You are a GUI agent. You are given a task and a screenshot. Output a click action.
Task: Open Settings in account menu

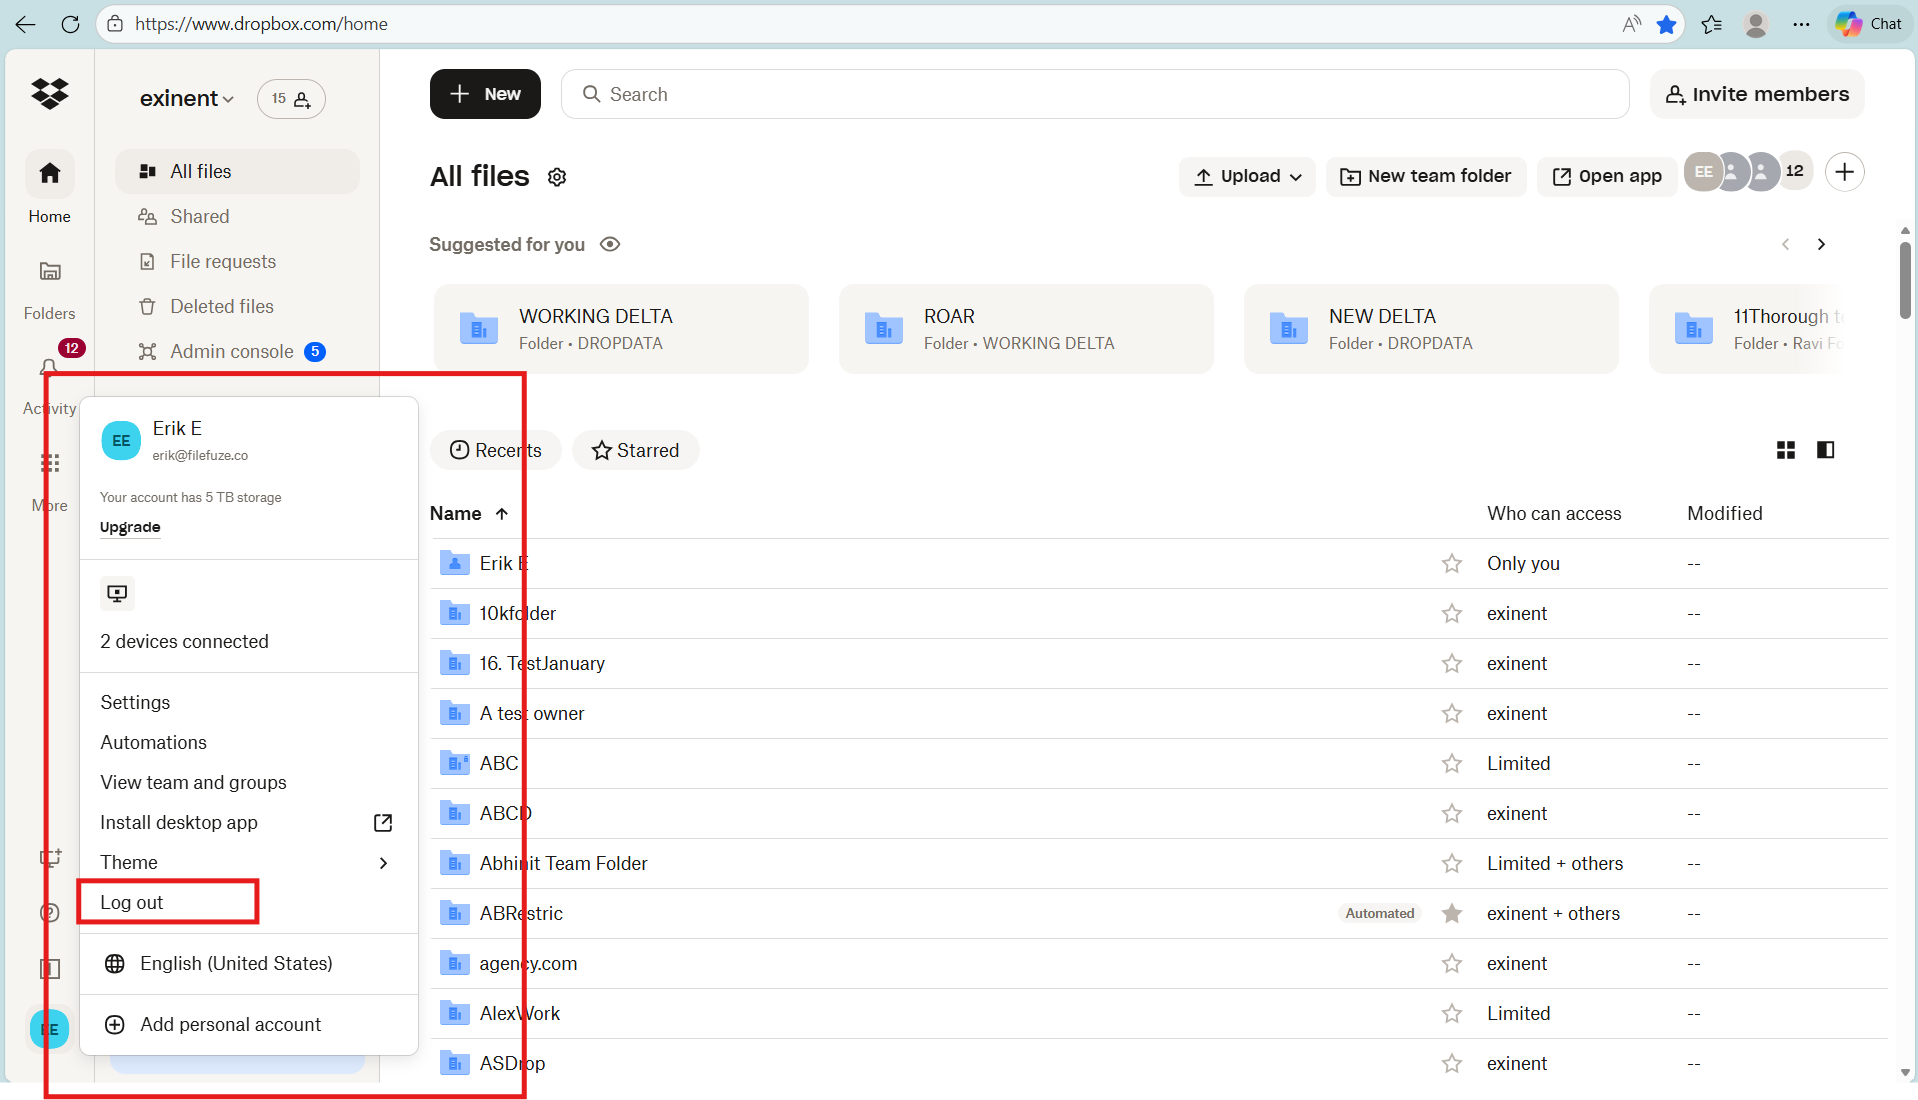[135, 702]
